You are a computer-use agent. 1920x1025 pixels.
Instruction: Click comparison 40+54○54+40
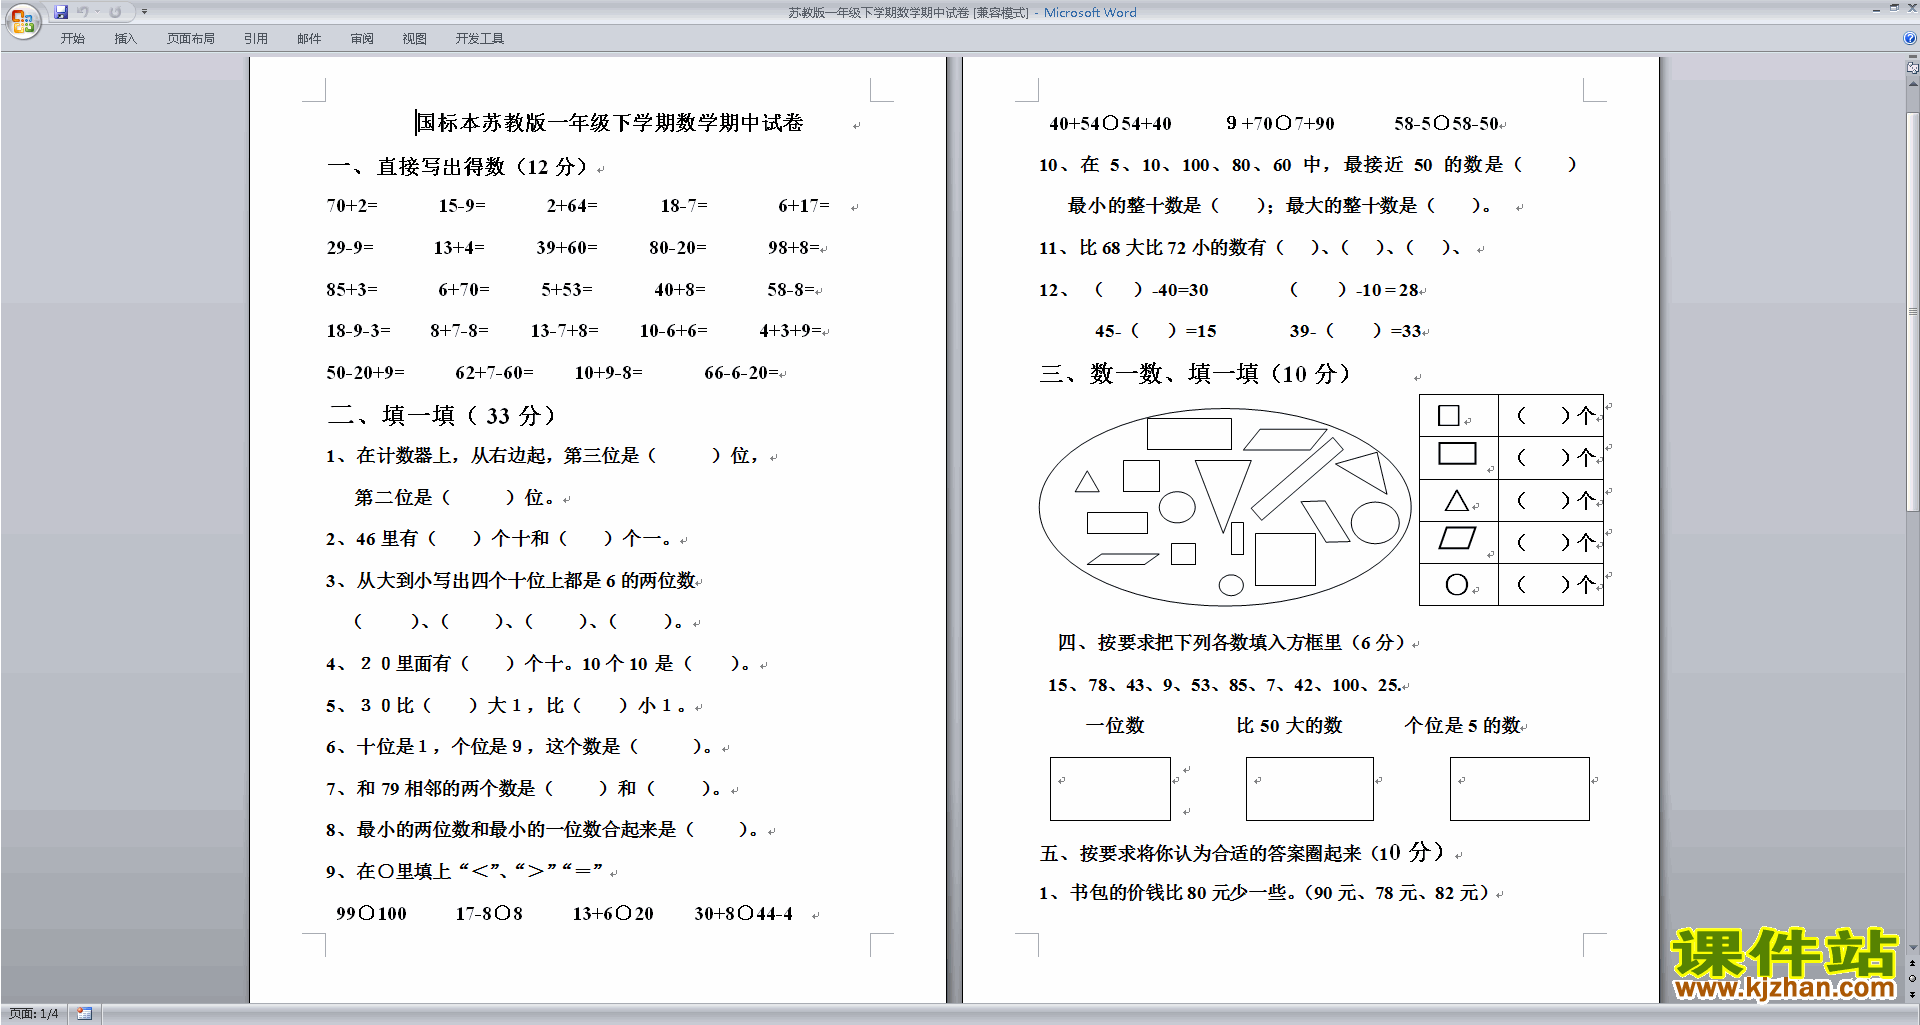pos(1110,124)
